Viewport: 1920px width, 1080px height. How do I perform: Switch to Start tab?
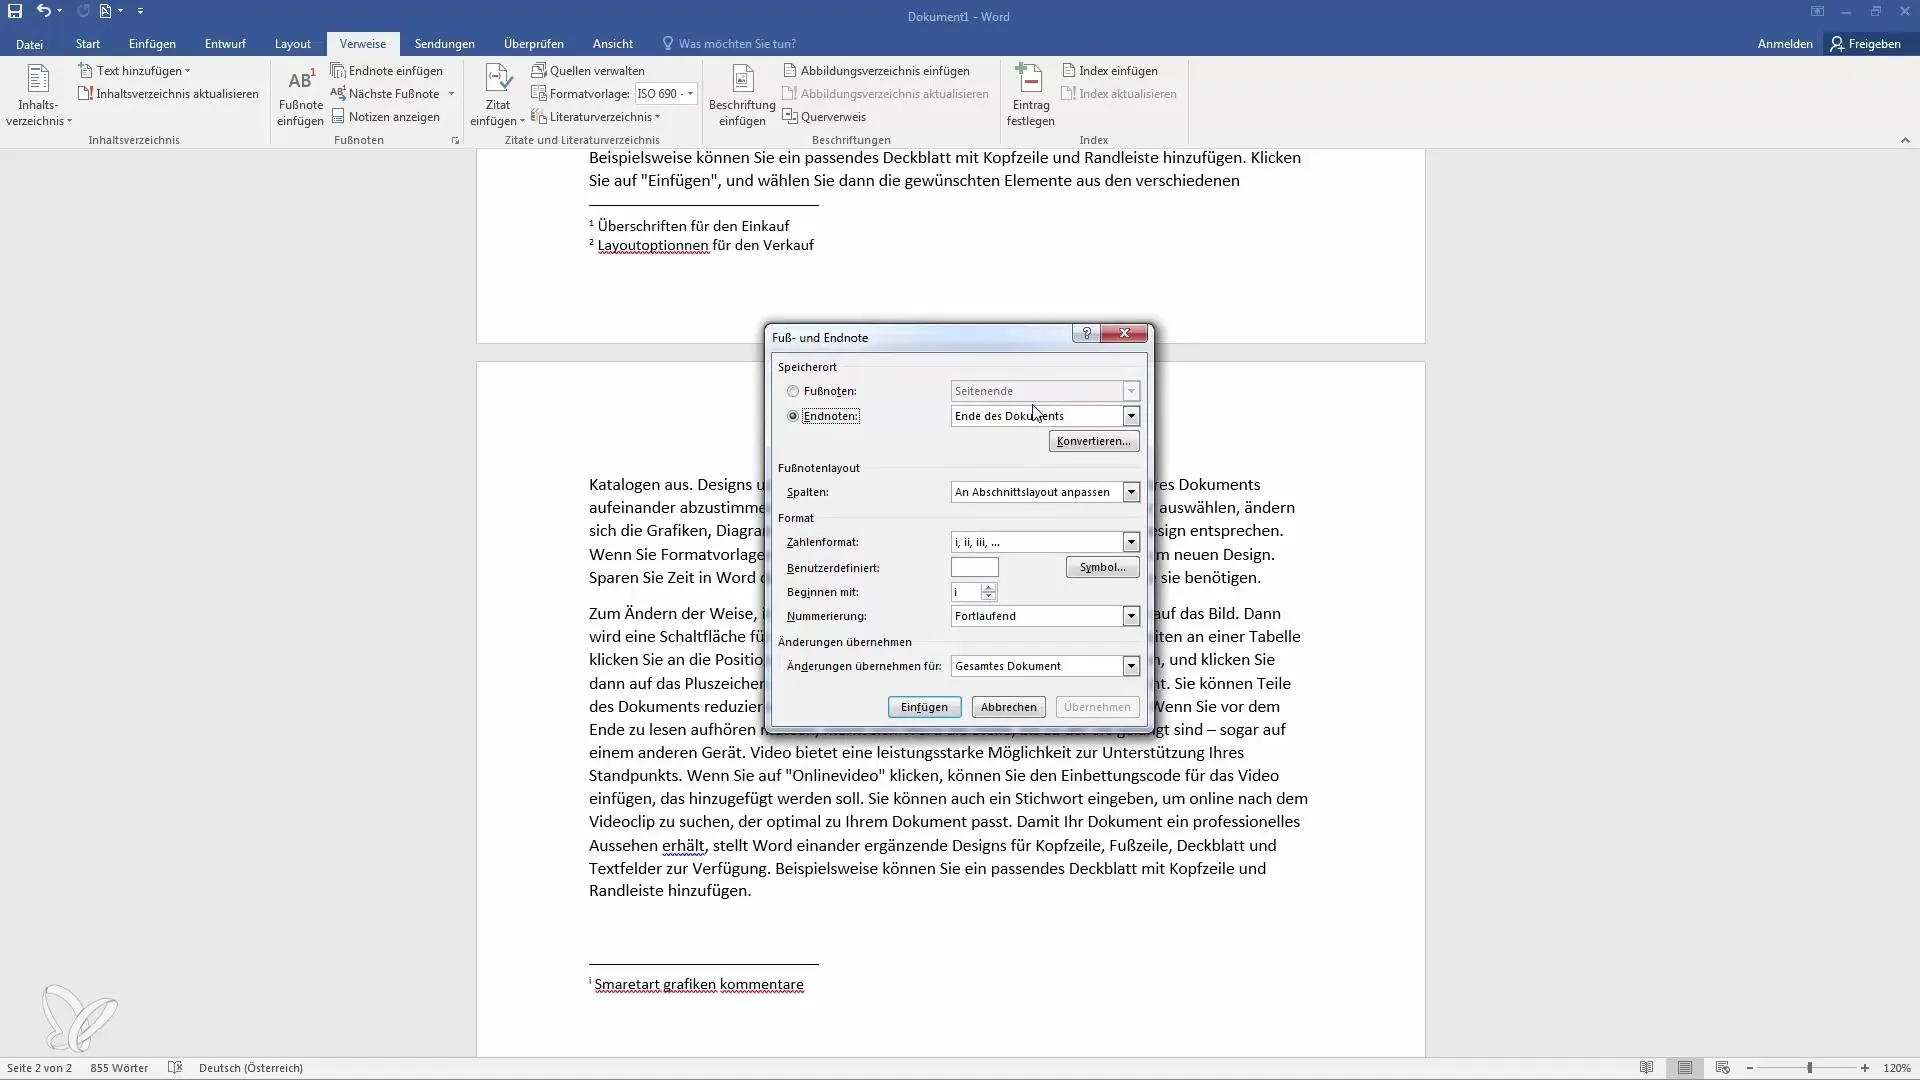pos(88,44)
